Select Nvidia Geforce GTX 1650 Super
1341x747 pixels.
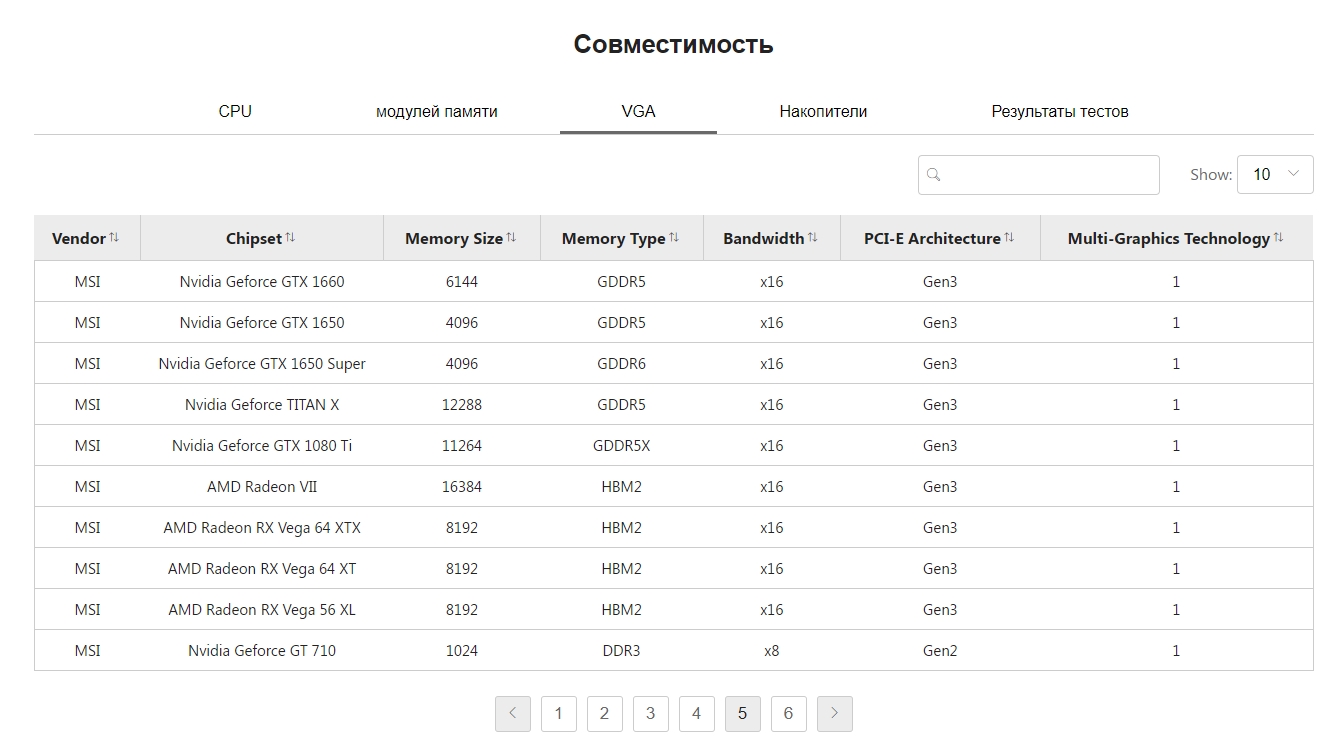tap(262, 364)
